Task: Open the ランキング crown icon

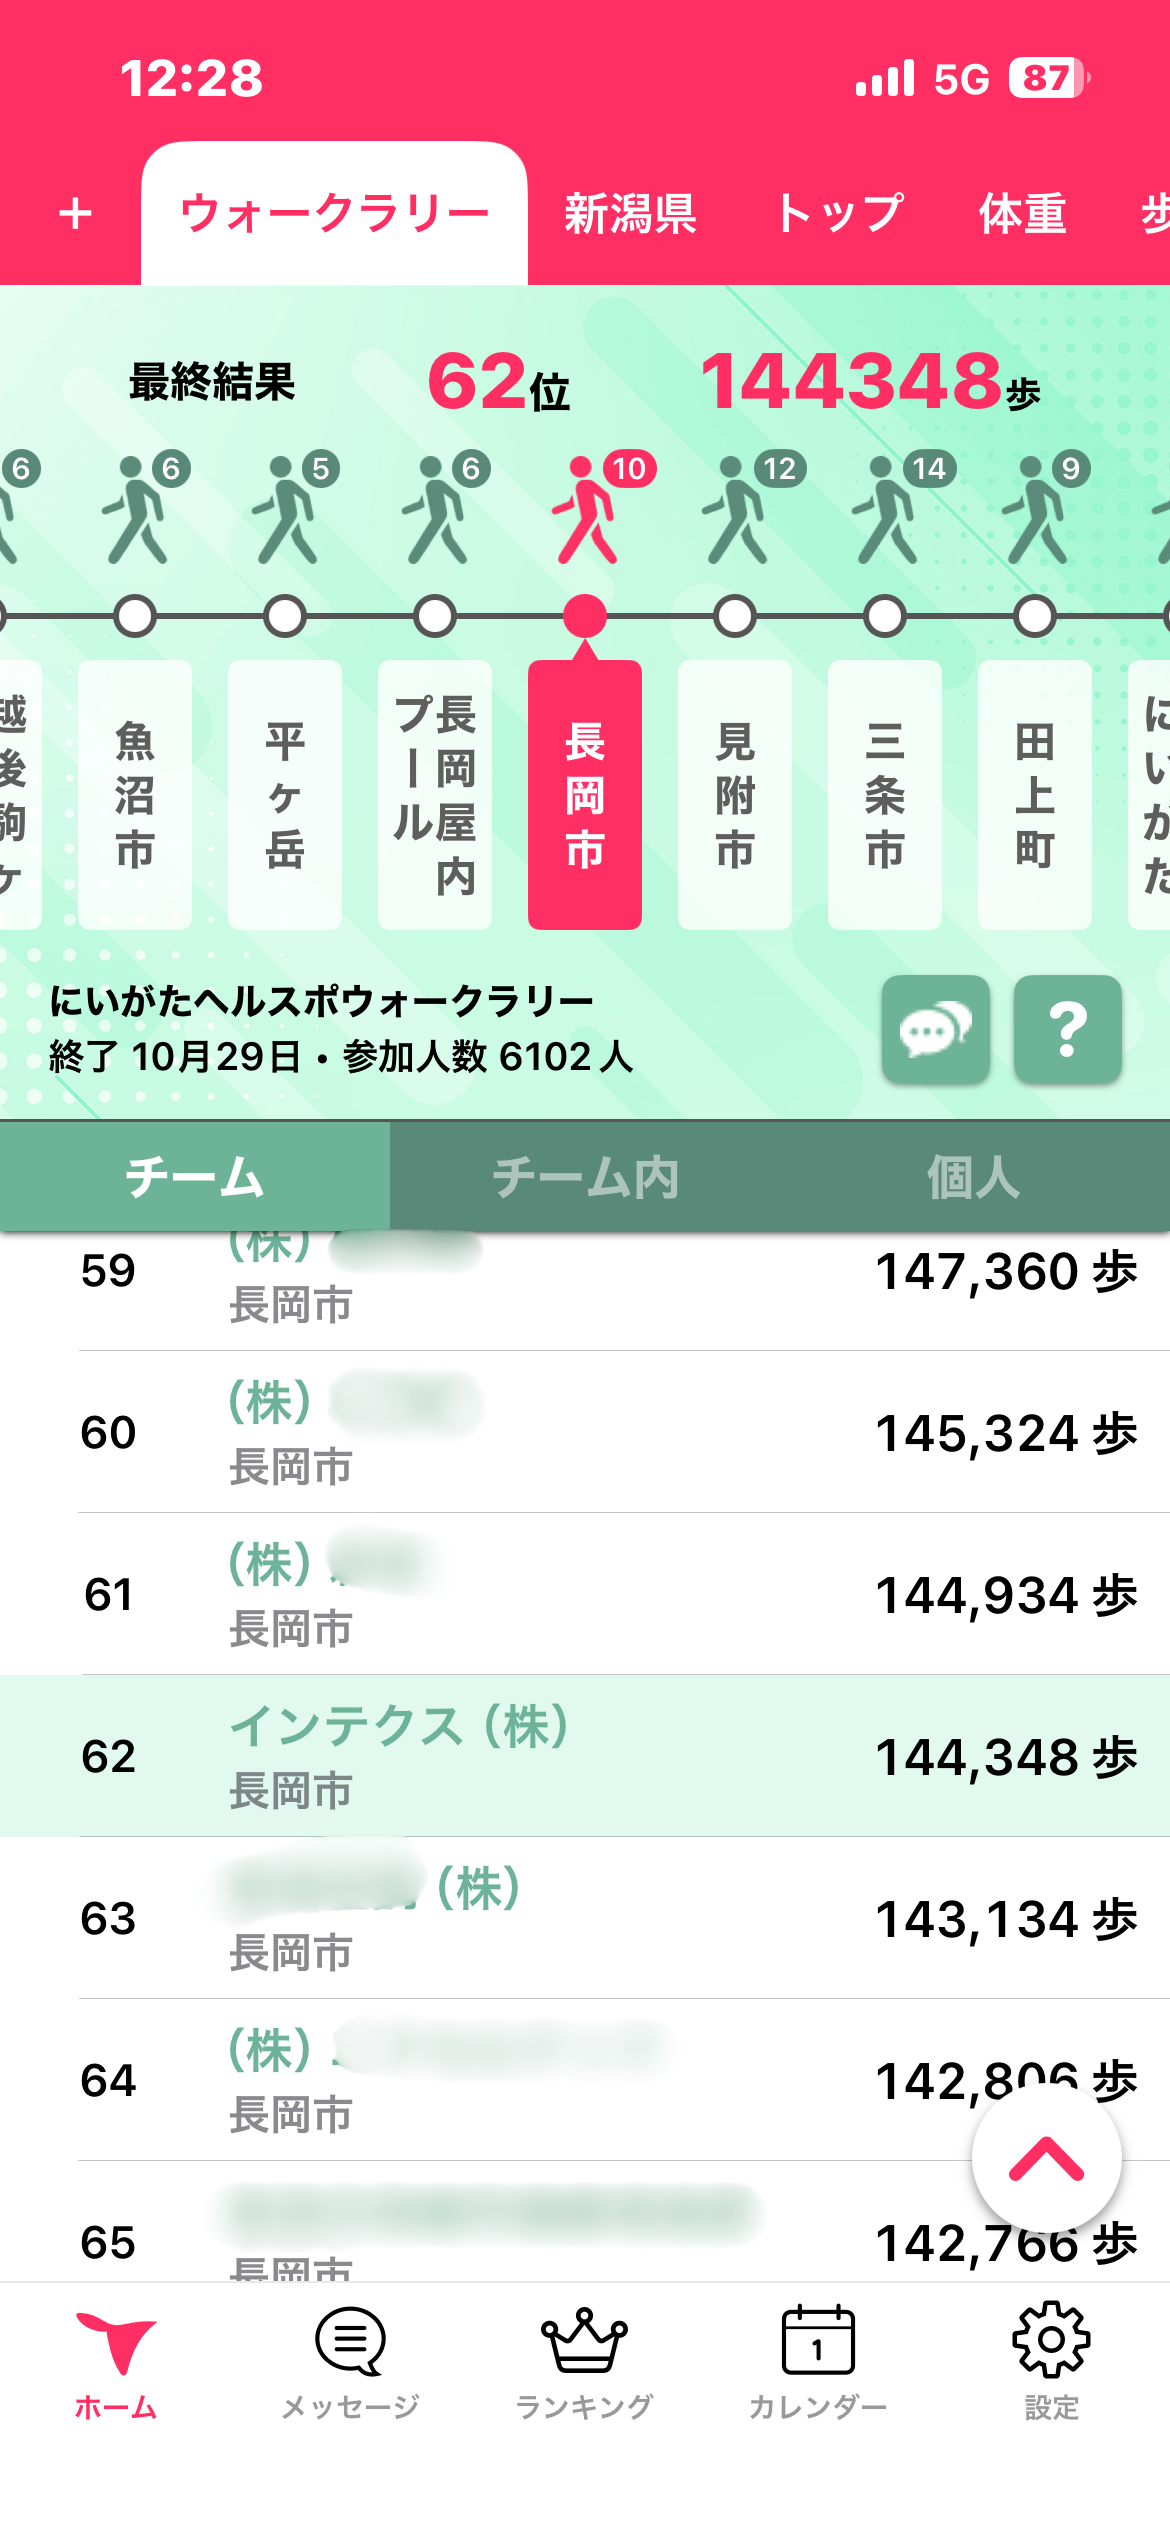Action: point(584,2362)
